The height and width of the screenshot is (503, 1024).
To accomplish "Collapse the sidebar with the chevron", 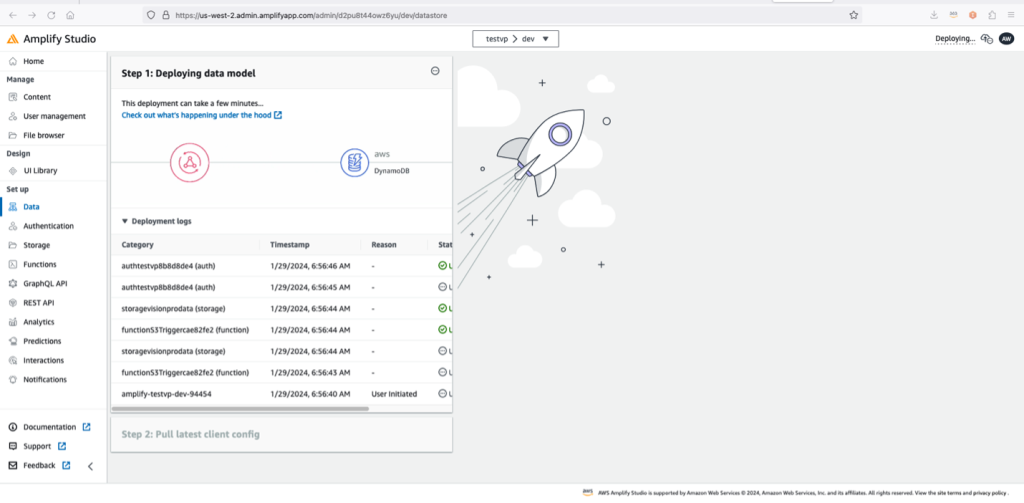I will (x=90, y=466).
